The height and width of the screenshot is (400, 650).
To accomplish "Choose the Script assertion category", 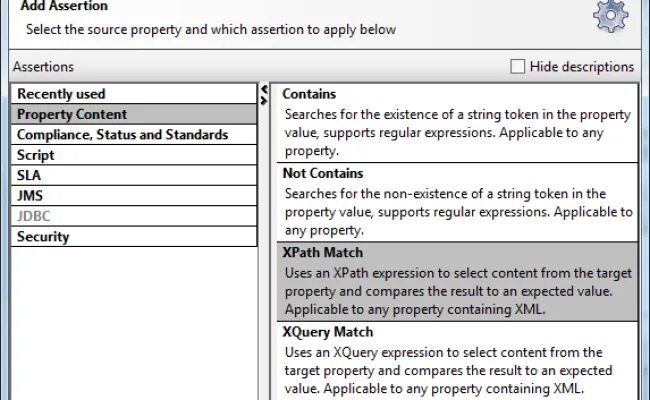I will [x=36, y=155].
